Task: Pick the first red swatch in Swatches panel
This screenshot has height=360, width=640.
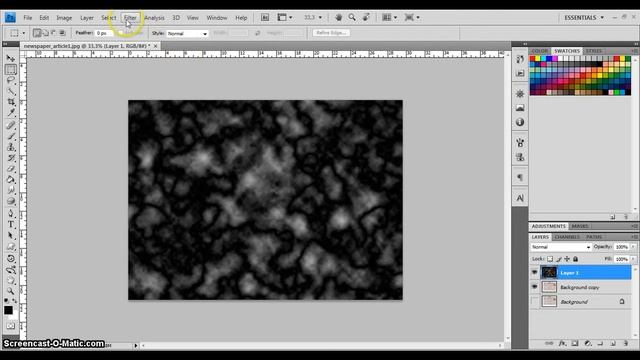Action: [x=532, y=59]
